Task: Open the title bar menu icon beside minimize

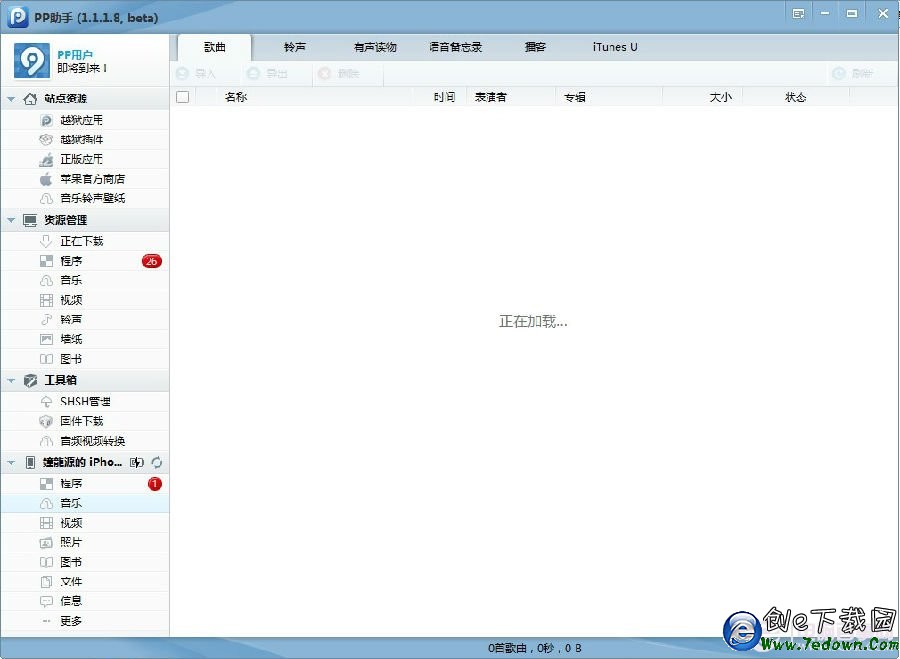Action: pyautogui.click(x=798, y=13)
